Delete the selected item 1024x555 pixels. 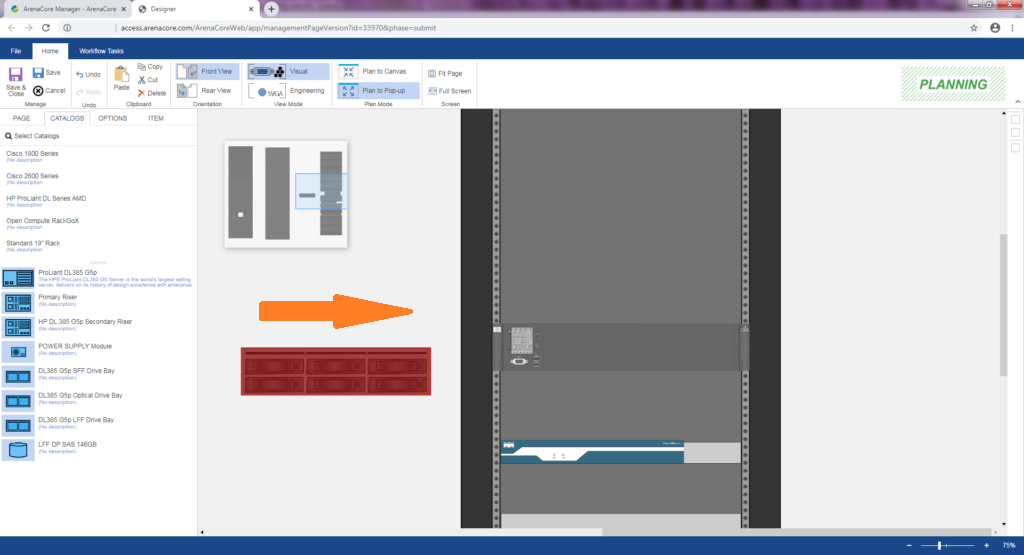[152, 93]
